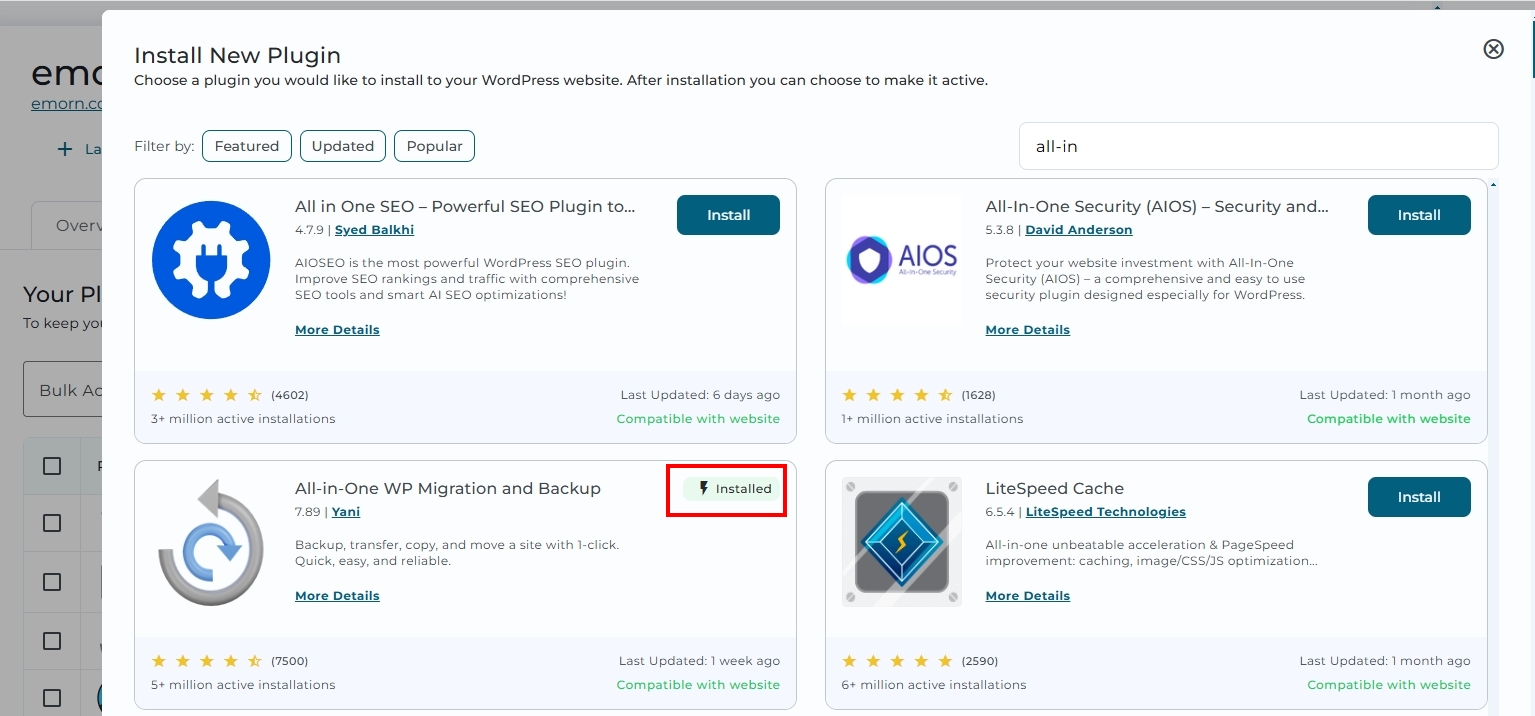This screenshot has height=716, width=1535.
Task: Click the (1628) rating count
Action: pos(979,395)
